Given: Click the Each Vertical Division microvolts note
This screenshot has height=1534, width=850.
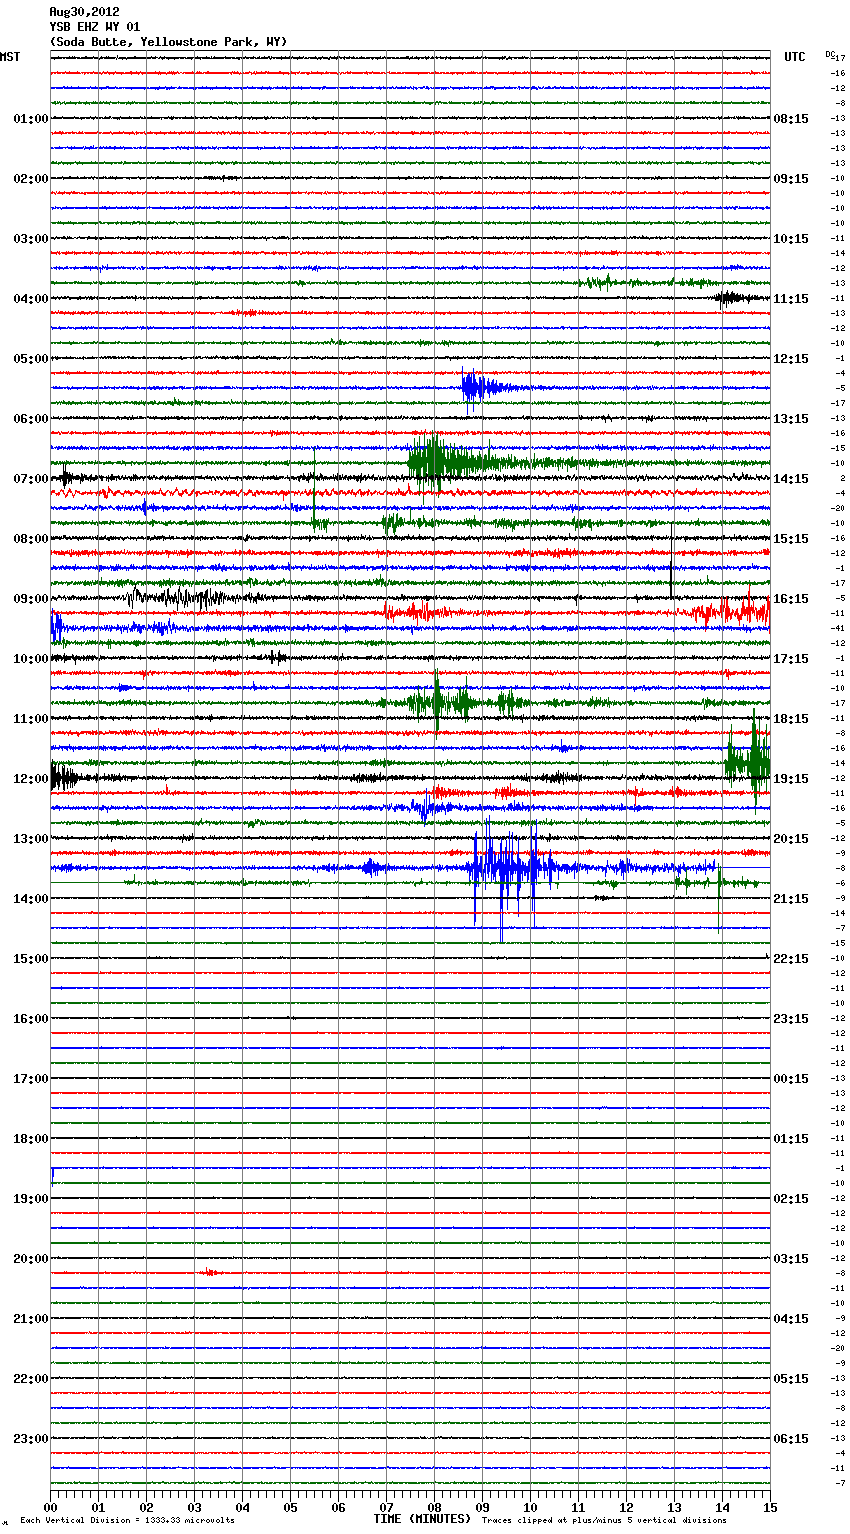Looking at the screenshot, I should click(x=127, y=1520).
